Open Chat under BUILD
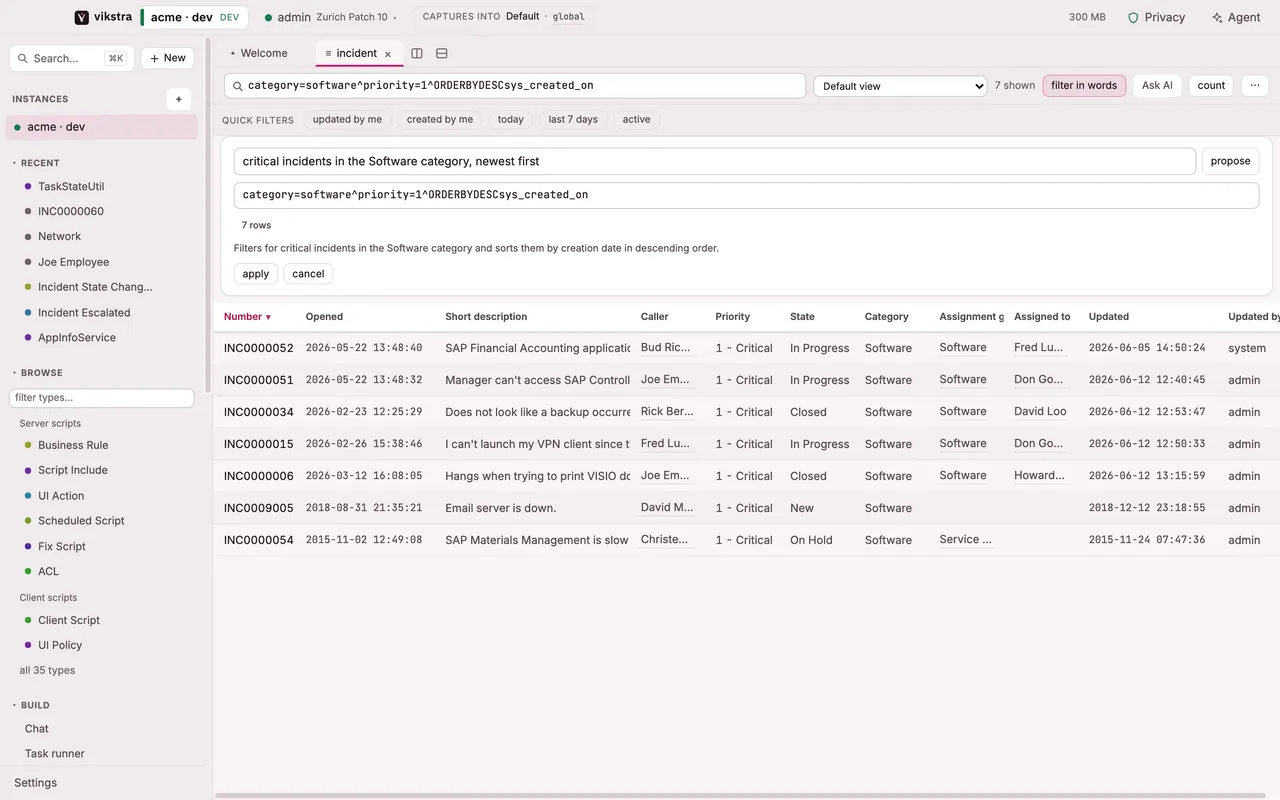Image resolution: width=1280 pixels, height=800 pixels. pyautogui.click(x=37, y=729)
